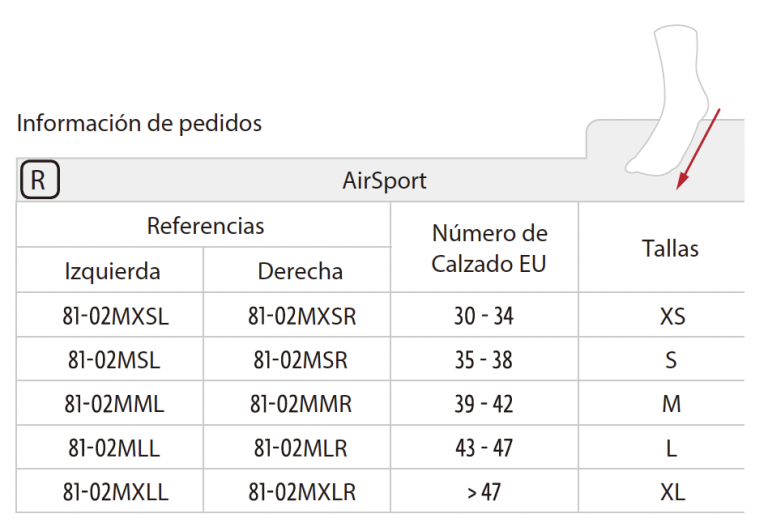The image size is (768, 531).
Task: Click the 81-02MLR reference
Action: (x=300, y=448)
